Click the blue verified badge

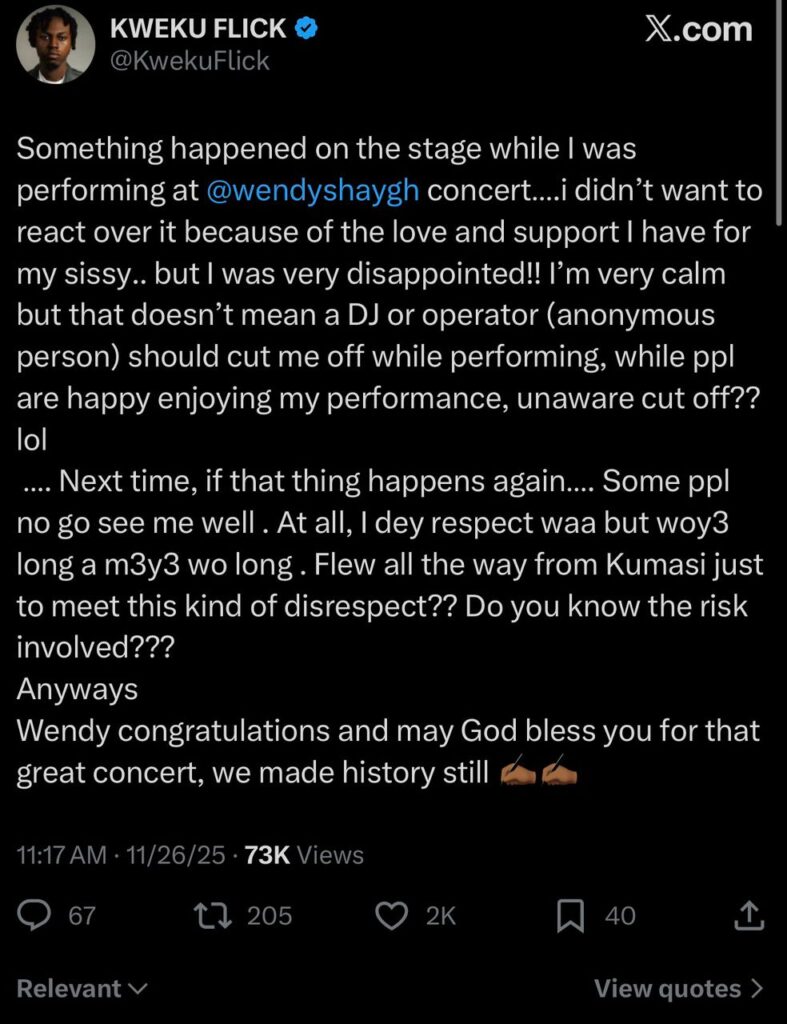[309, 29]
